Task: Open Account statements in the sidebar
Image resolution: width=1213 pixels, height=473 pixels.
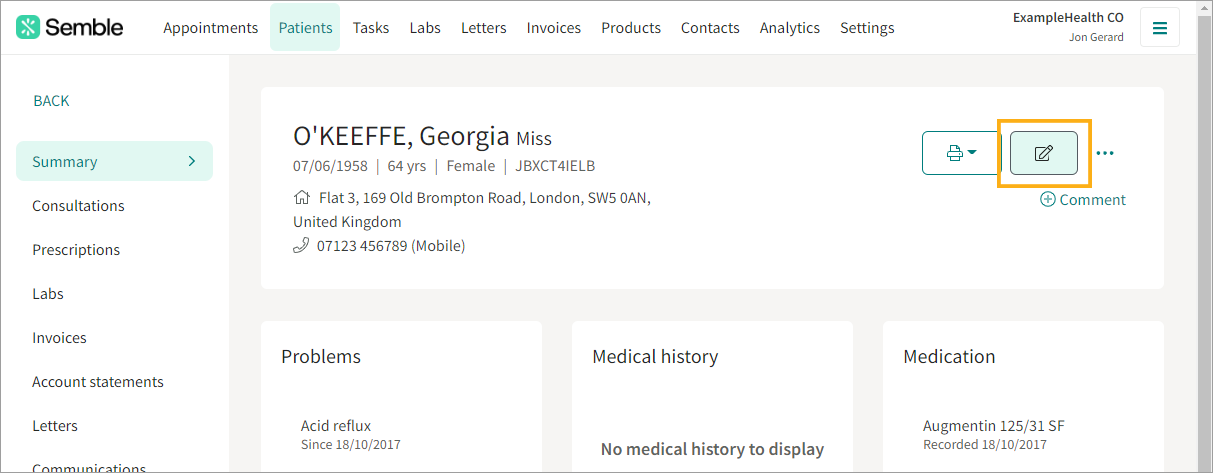Action: [98, 382]
